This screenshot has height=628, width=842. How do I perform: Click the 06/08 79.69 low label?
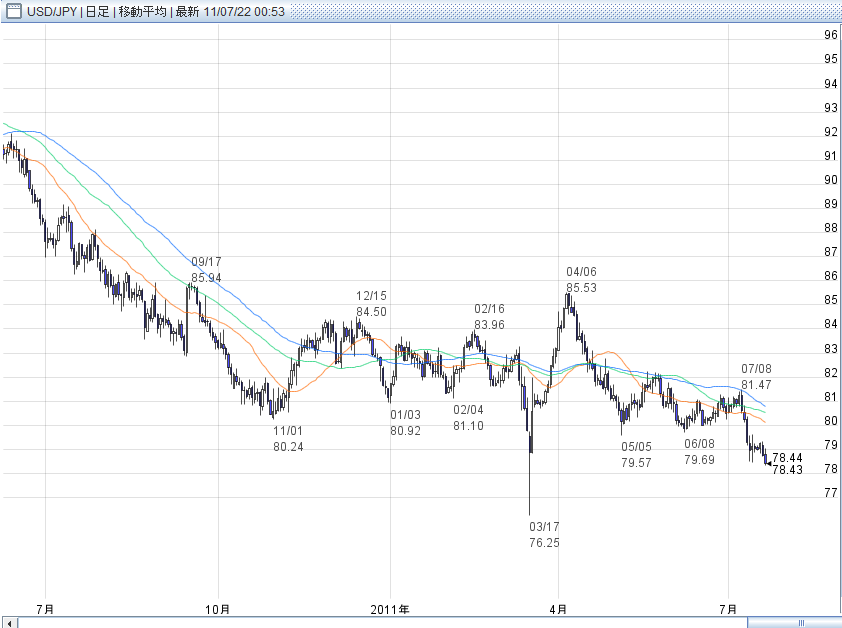point(699,451)
